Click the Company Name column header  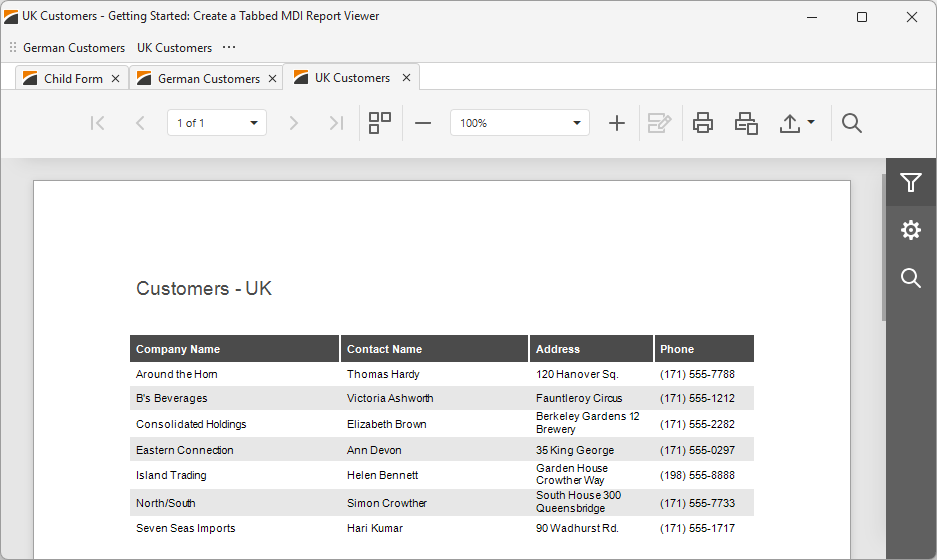[x=234, y=349]
